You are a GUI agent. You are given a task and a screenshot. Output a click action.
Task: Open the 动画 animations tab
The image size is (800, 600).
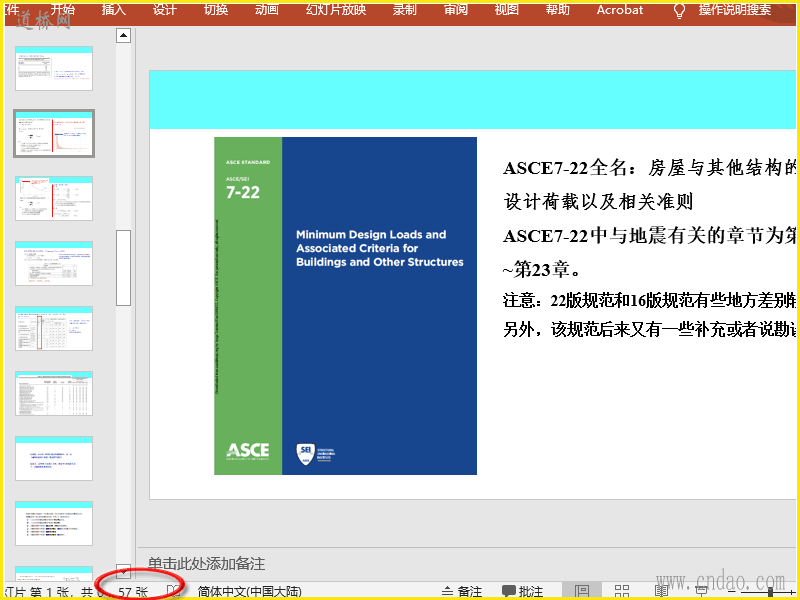(267, 9)
